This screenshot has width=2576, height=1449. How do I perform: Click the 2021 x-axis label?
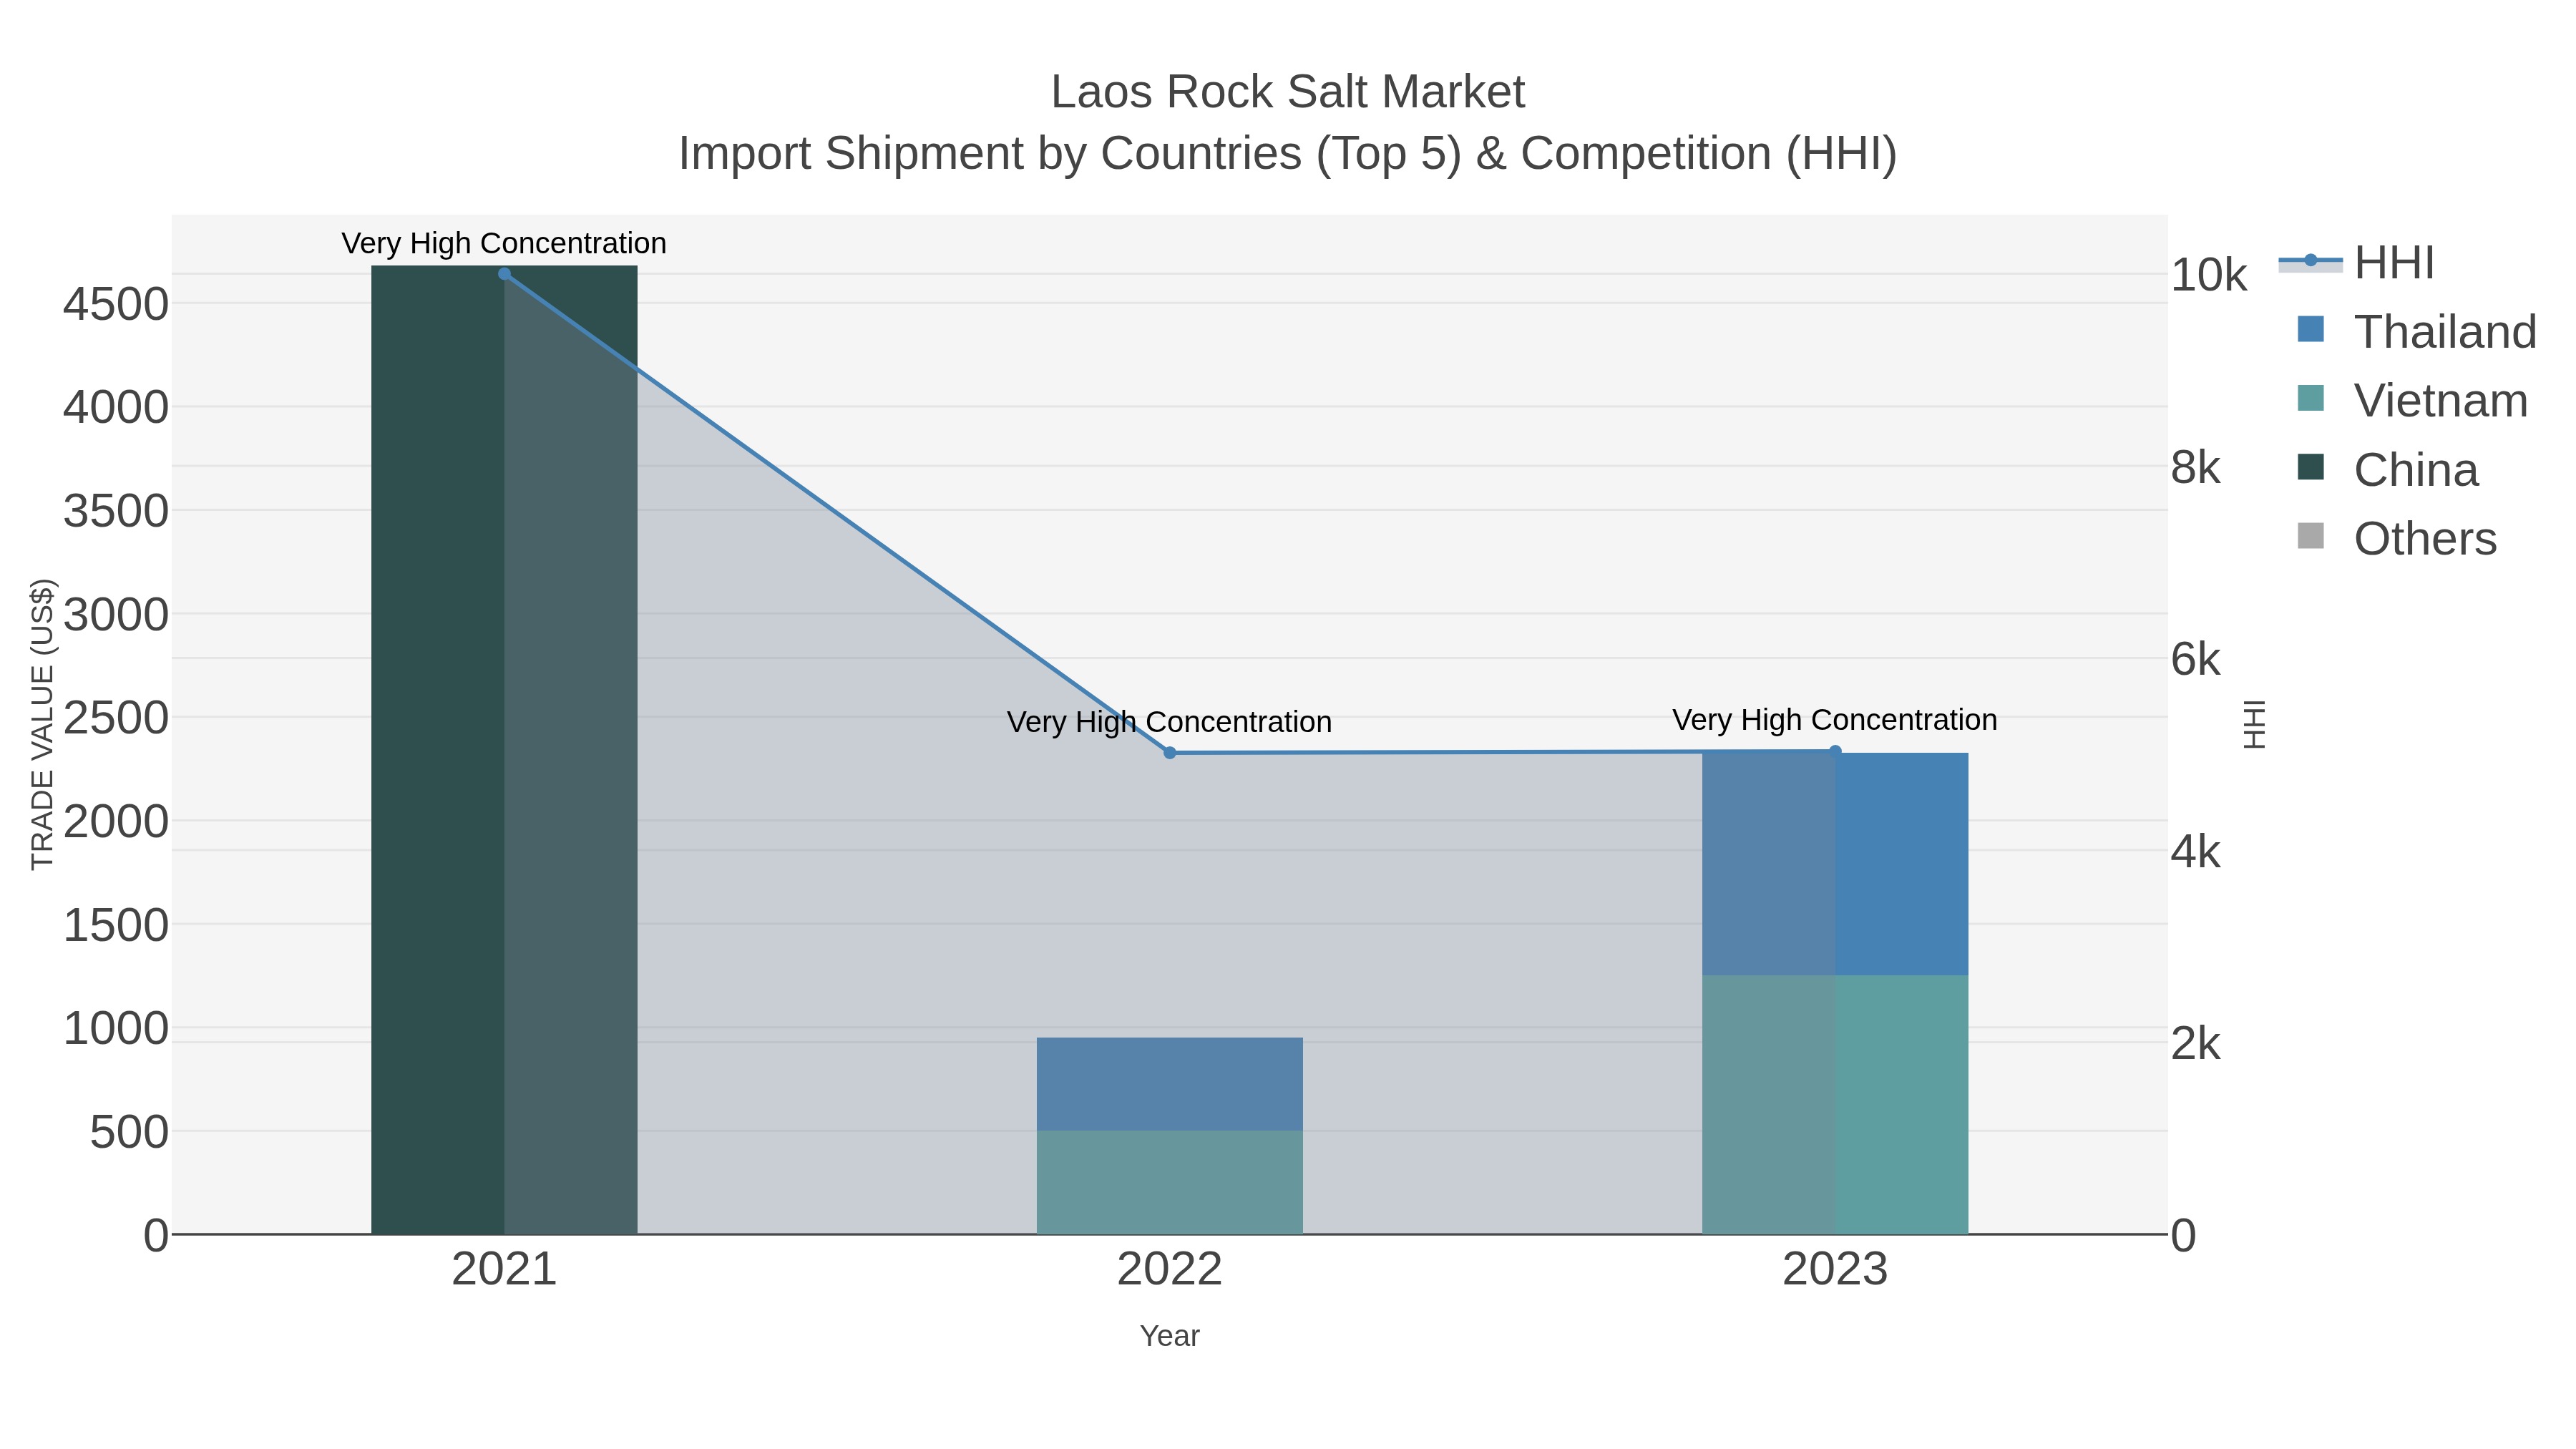pyautogui.click(x=504, y=1270)
